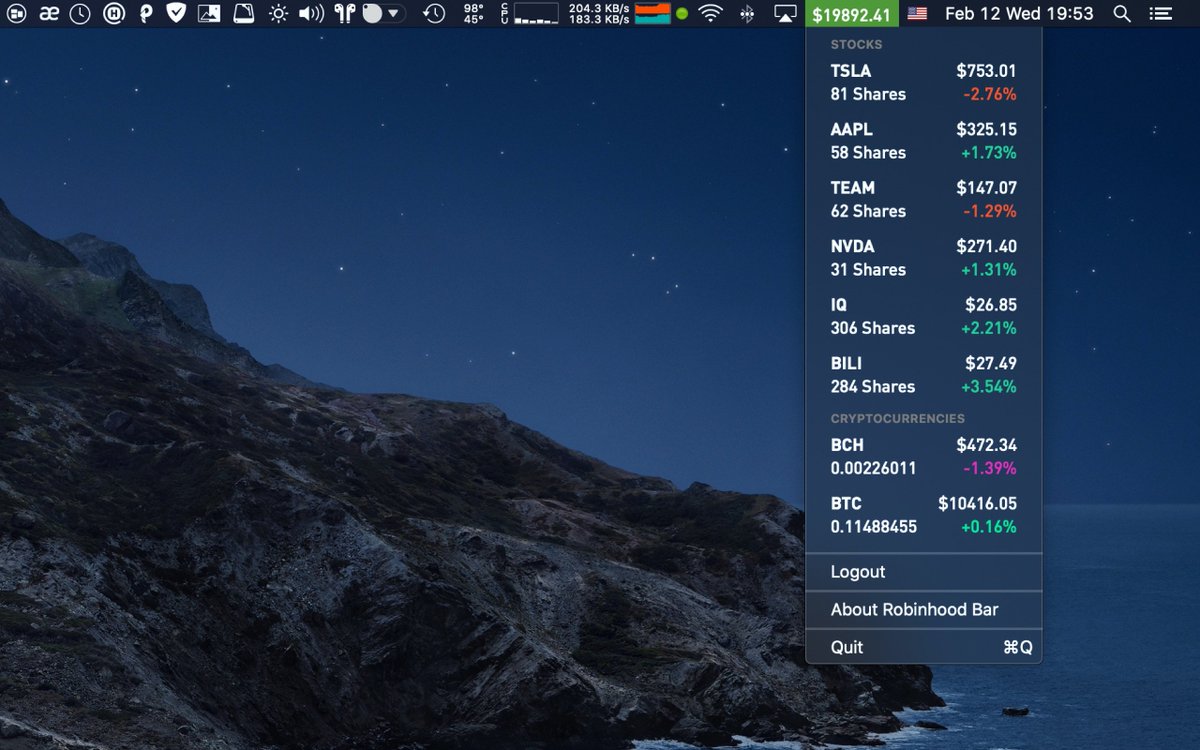Click the 98° 45° temperature readout
The height and width of the screenshot is (750, 1200).
(473, 14)
